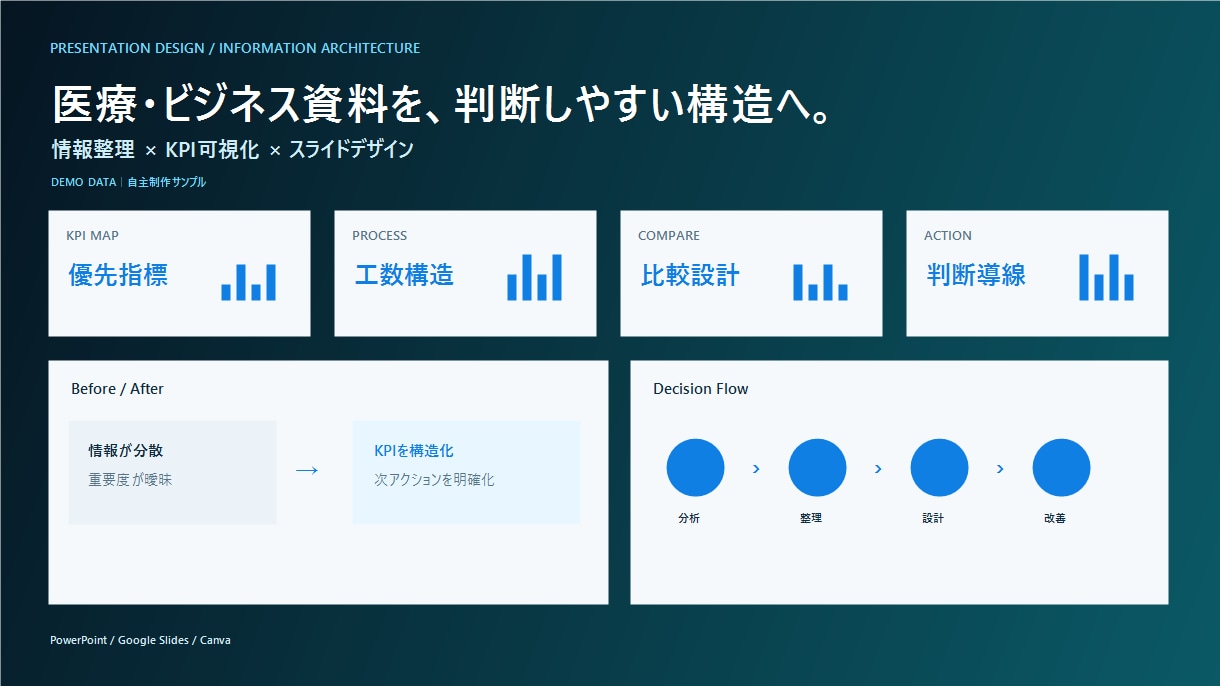This screenshot has height=686, width=1220.
Task: Select the 重要度が曖昧 caption
Action: tap(130, 480)
